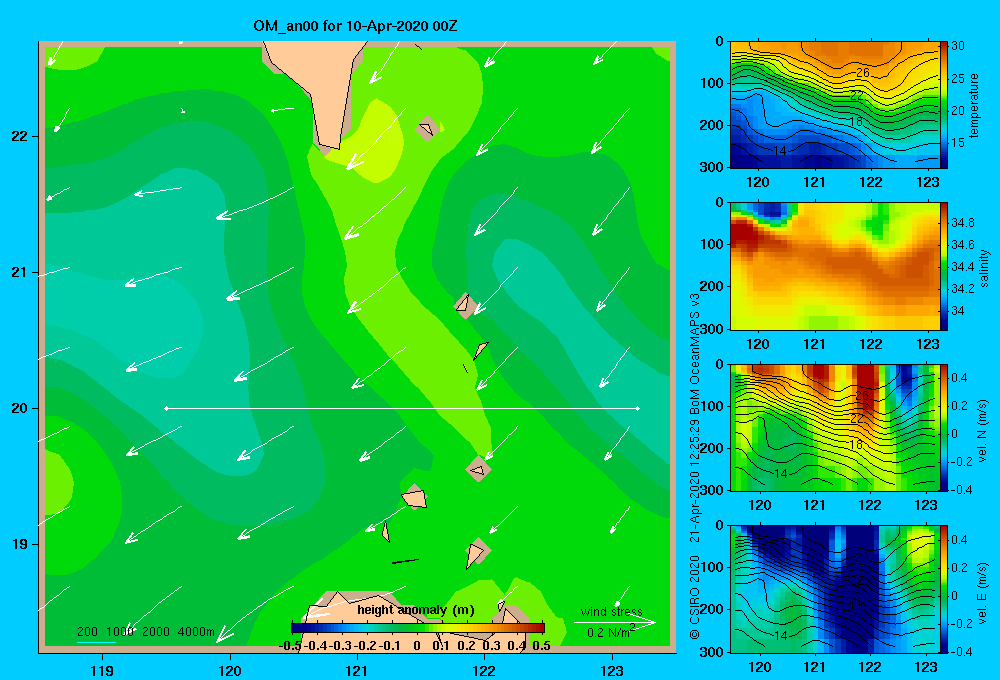Click the '200' depth contour legend entry
This screenshot has height=680, width=1000.
(x=87, y=632)
